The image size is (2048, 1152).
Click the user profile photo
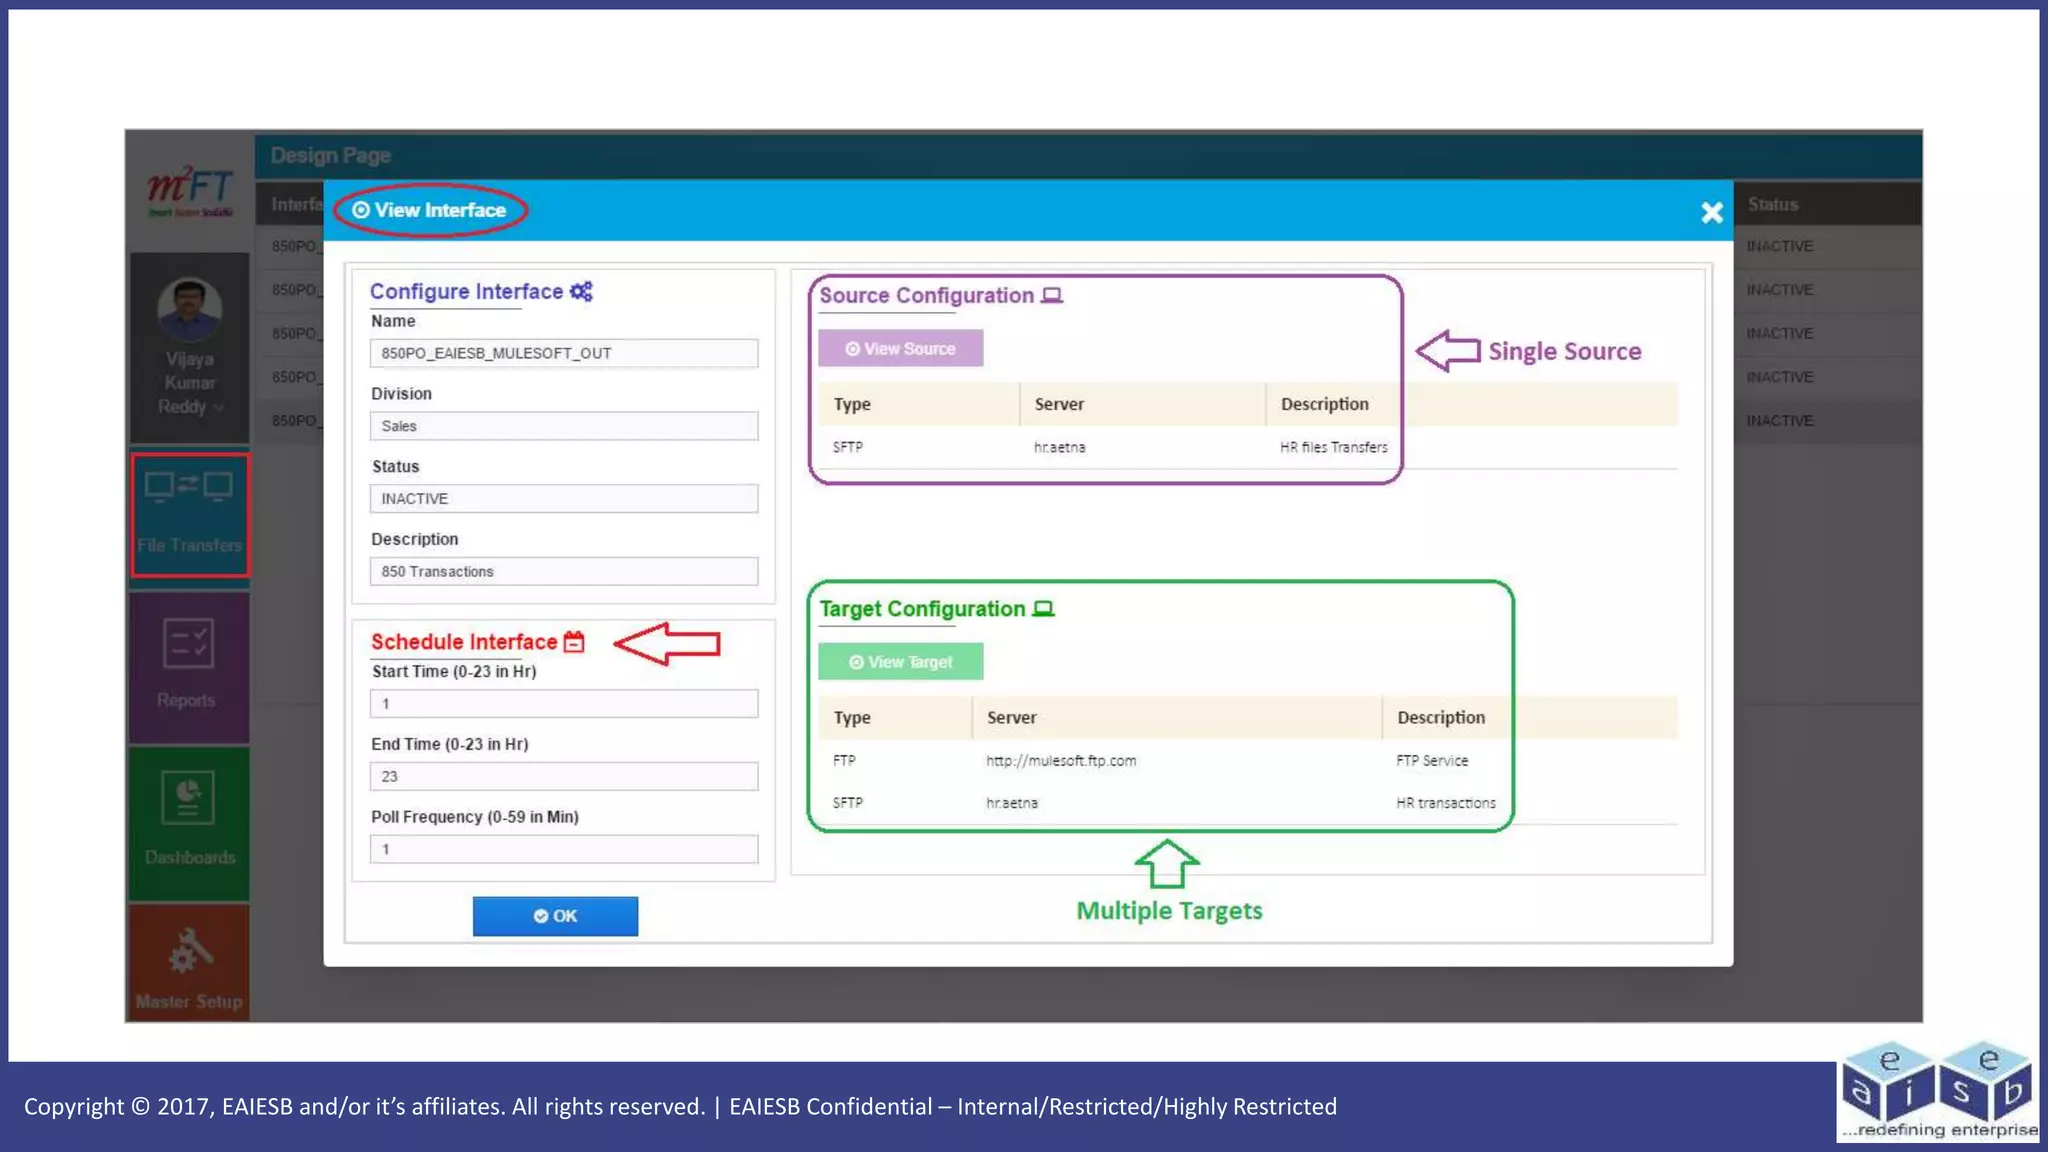click(x=190, y=309)
